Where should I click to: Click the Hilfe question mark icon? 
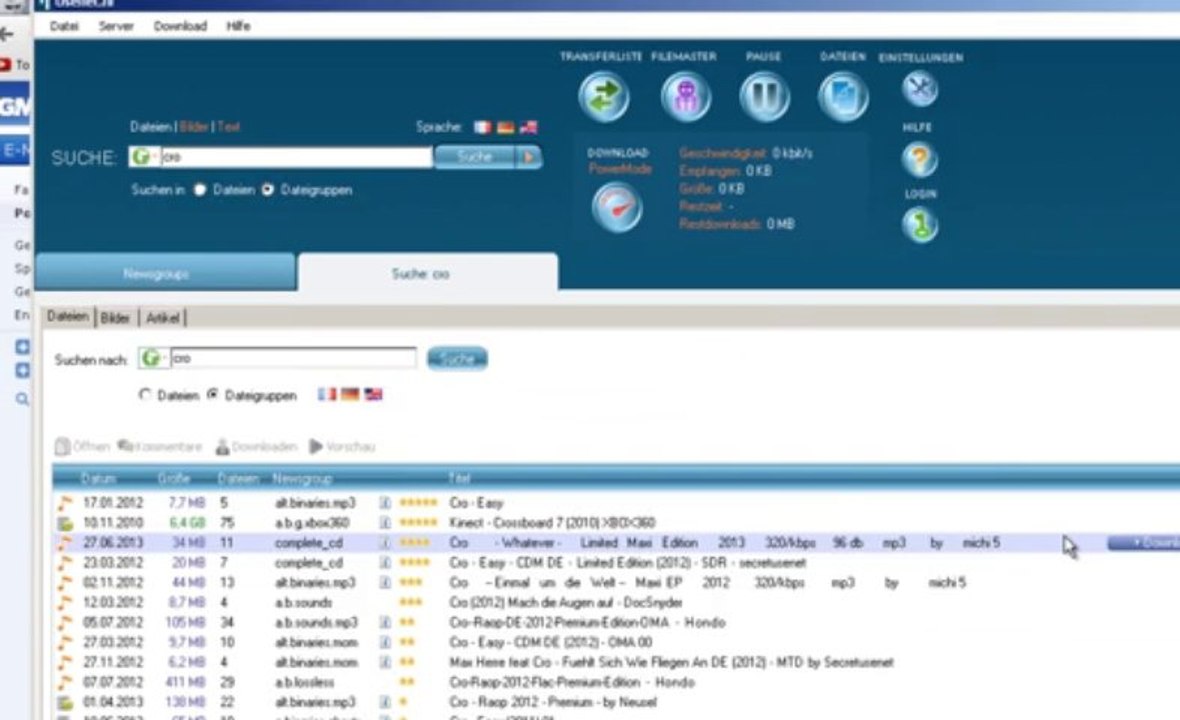(920, 159)
